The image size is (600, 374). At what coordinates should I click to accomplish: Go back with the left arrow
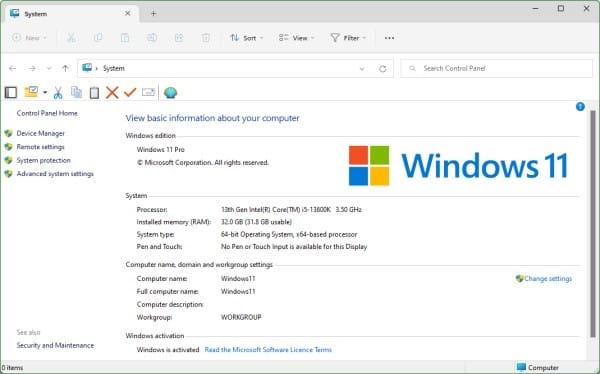[x=13, y=69]
